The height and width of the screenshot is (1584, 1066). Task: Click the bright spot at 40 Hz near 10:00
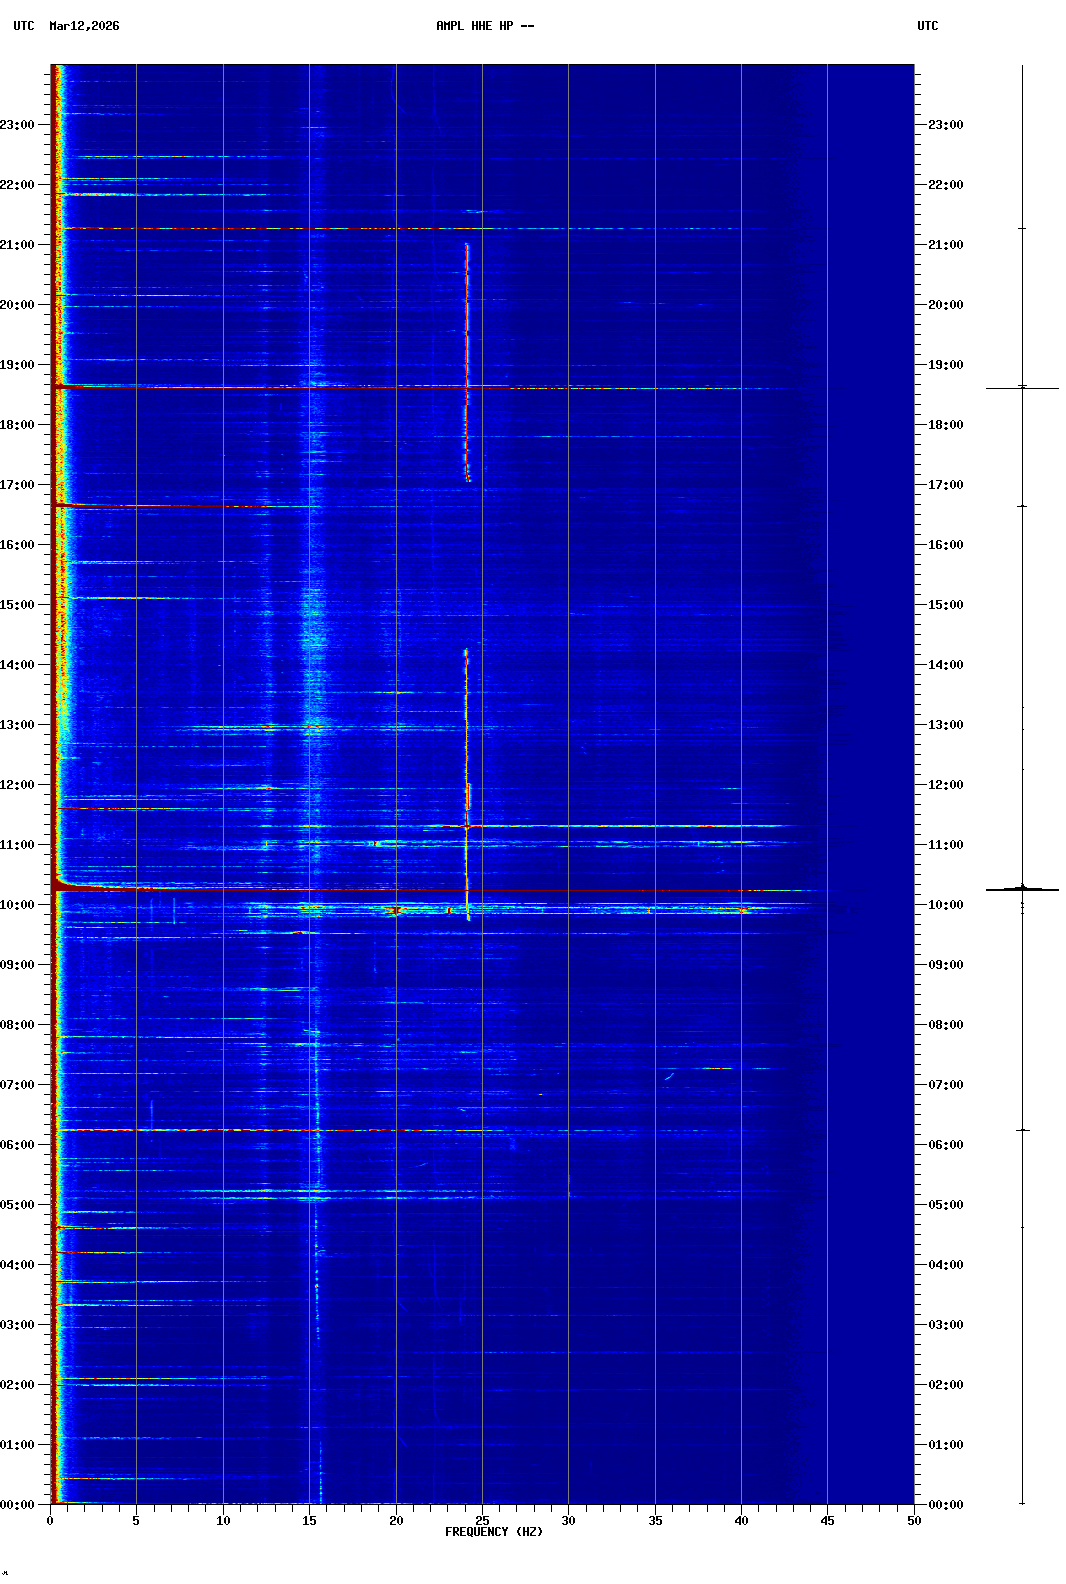742,910
